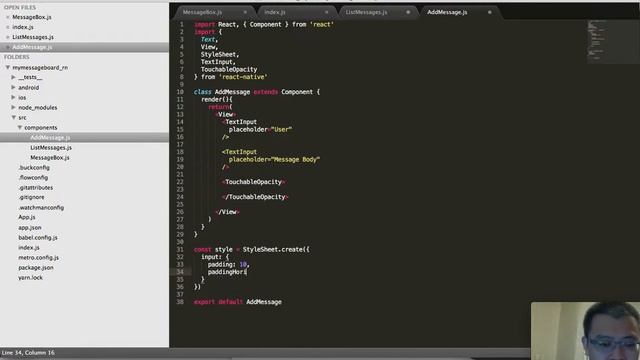640x360 pixels.
Task: Switch to the ListMessages.js tab
Action: pyautogui.click(x=366, y=12)
